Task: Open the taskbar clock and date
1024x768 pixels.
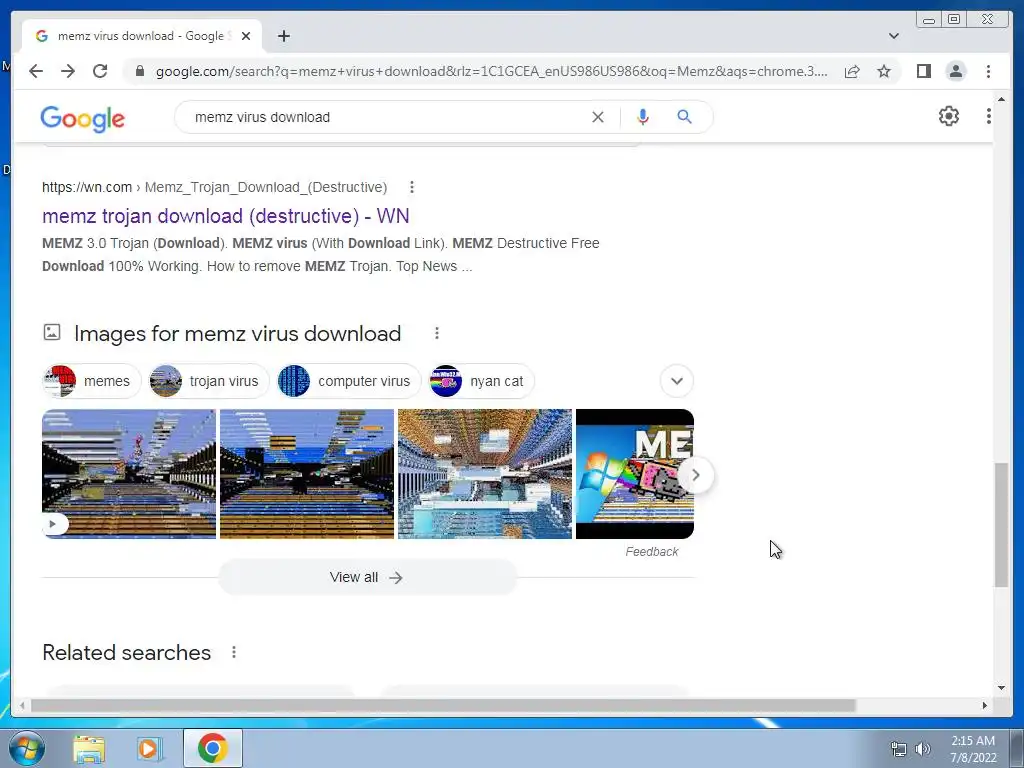Action: [973, 749]
